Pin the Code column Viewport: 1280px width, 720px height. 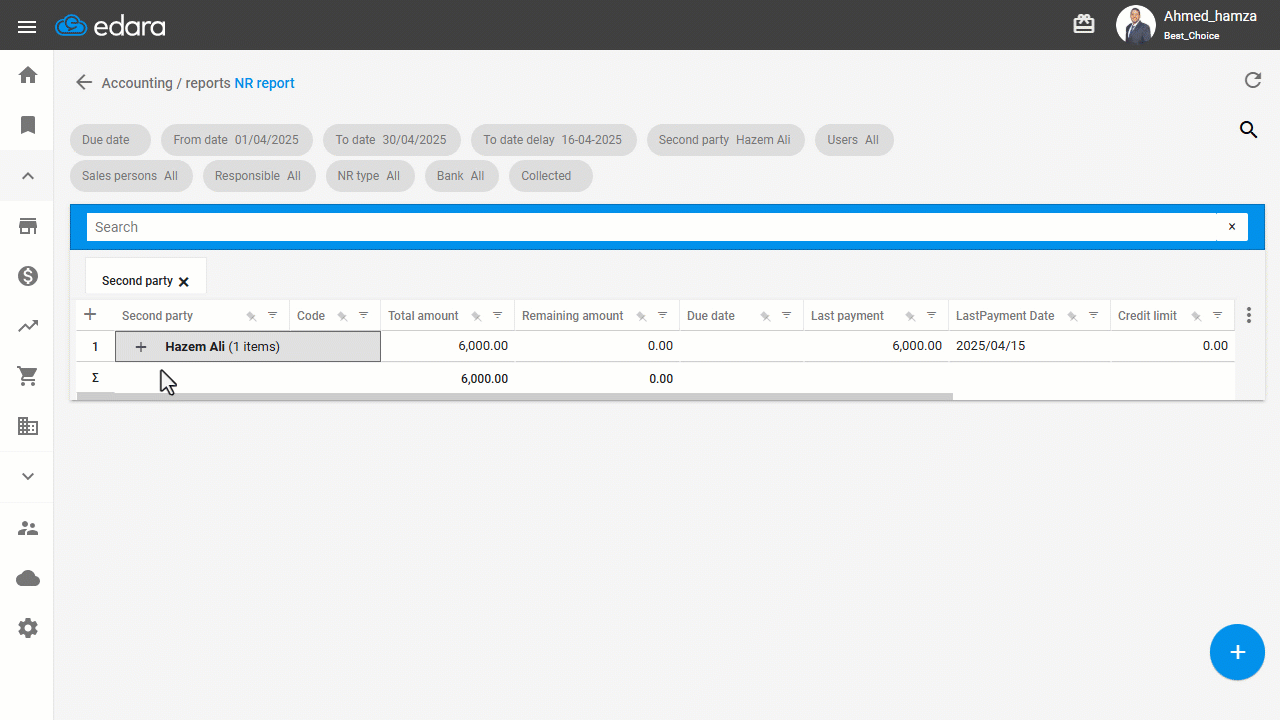pos(342,316)
